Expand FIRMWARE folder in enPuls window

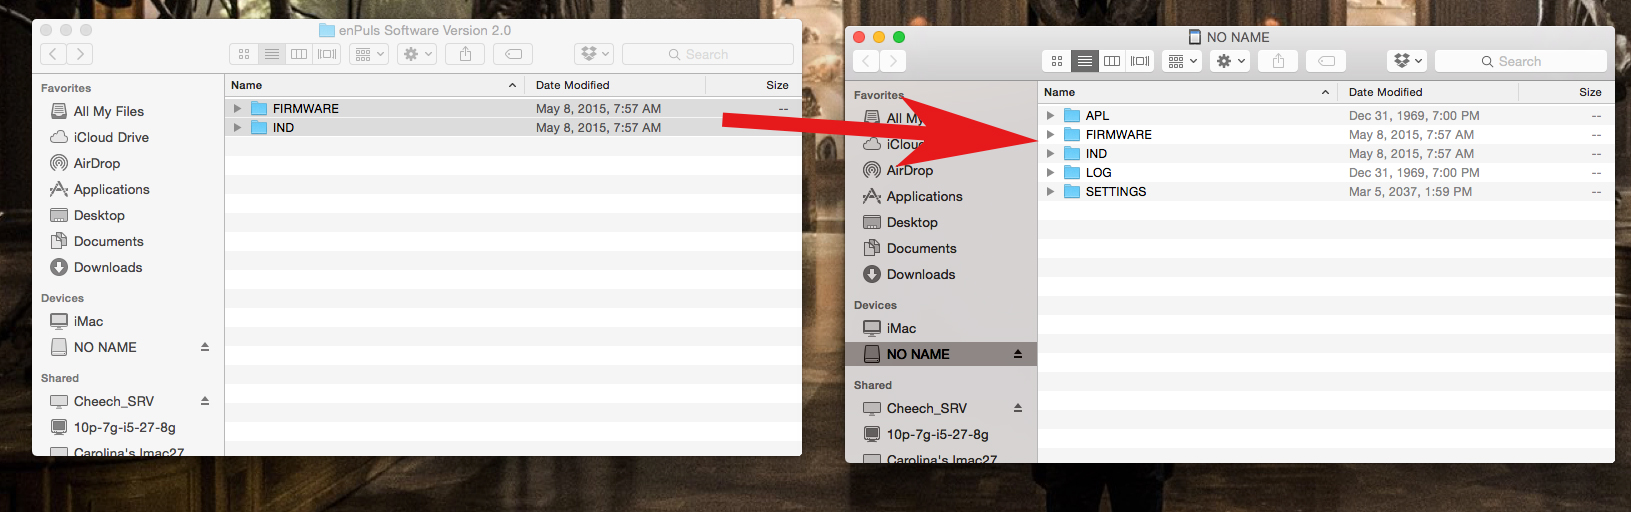tap(237, 109)
